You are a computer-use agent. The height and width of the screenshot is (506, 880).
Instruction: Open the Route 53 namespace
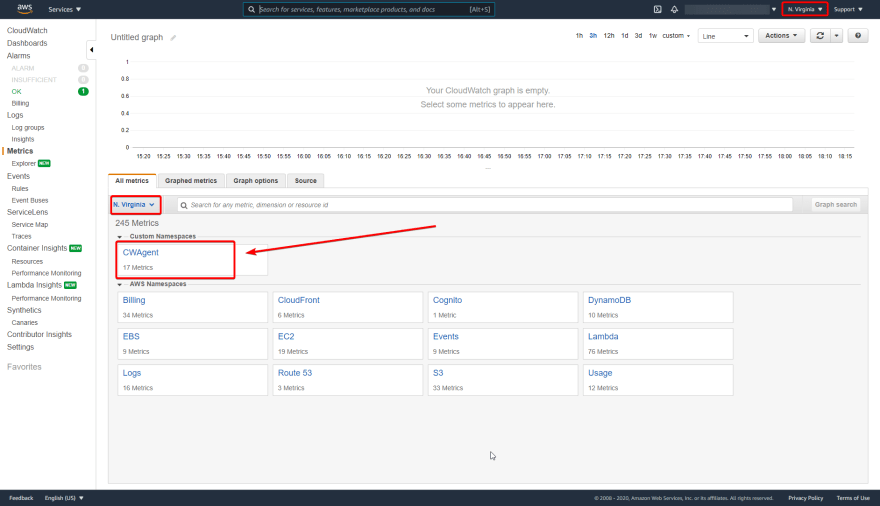(347, 380)
